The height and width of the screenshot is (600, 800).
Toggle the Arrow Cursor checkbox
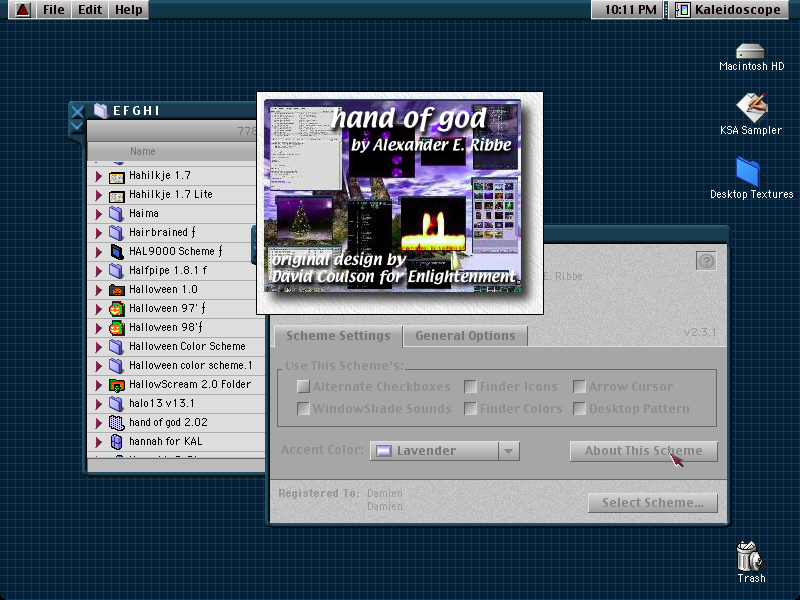tap(579, 386)
